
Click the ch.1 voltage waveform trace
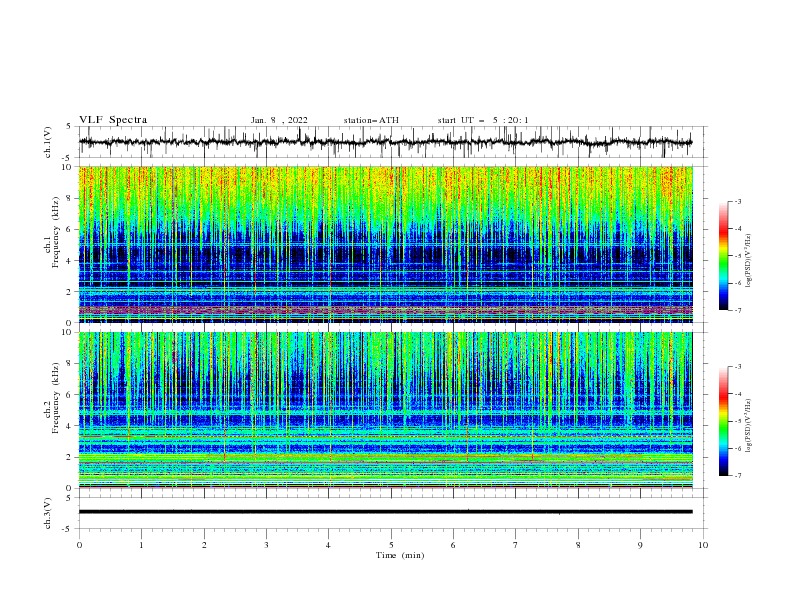click(x=385, y=142)
